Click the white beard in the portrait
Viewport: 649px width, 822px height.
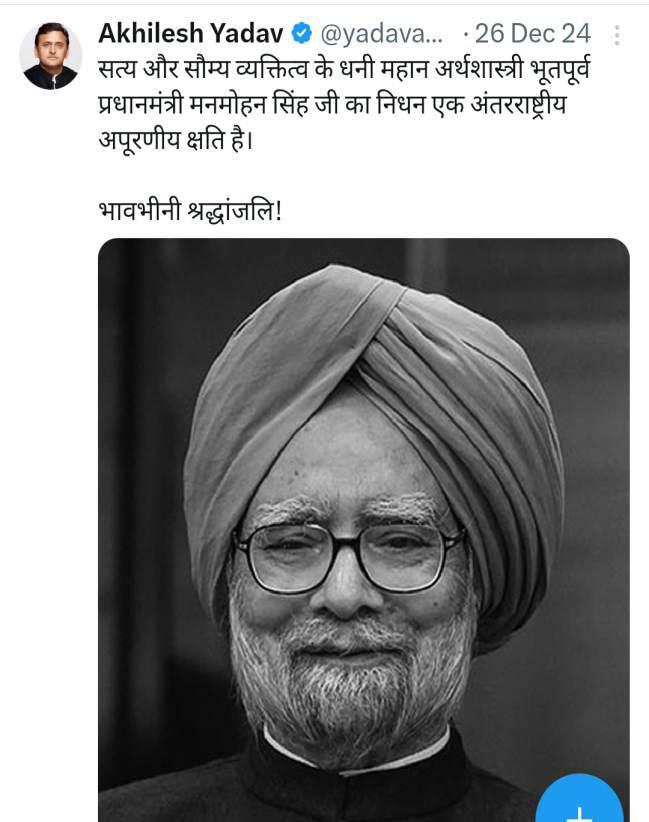pos(350,676)
